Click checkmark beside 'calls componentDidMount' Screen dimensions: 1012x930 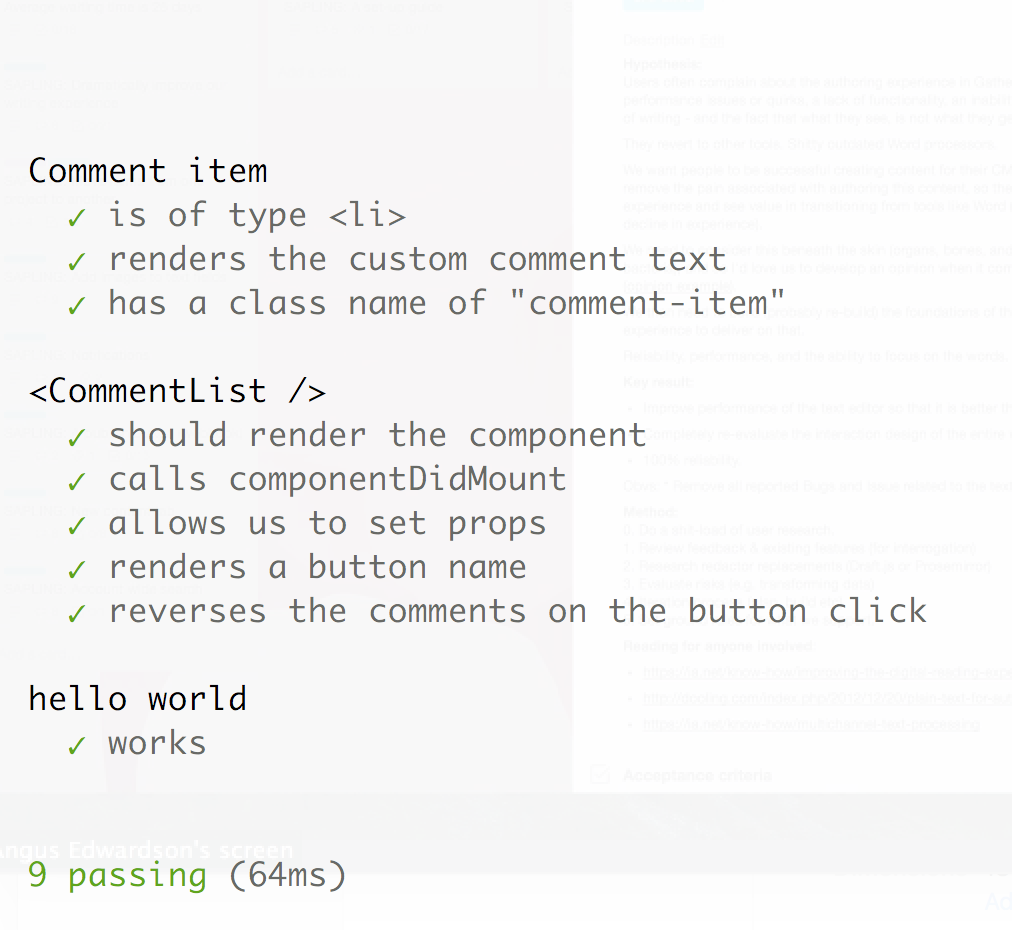point(76,482)
